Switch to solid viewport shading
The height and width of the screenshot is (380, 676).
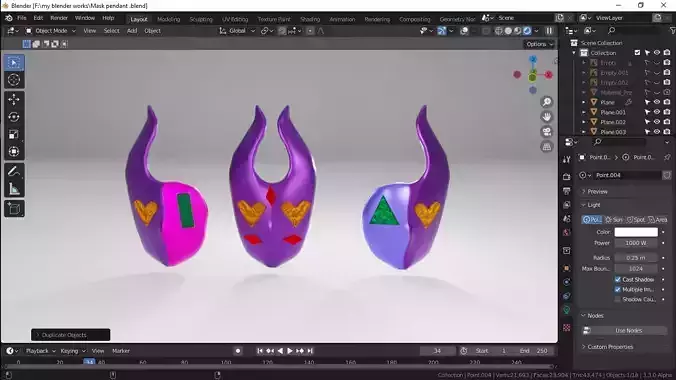508,31
